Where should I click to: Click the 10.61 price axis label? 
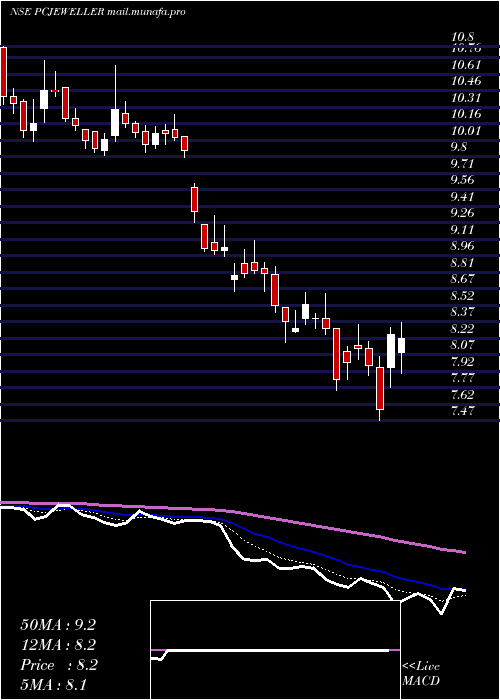[x=466, y=65]
